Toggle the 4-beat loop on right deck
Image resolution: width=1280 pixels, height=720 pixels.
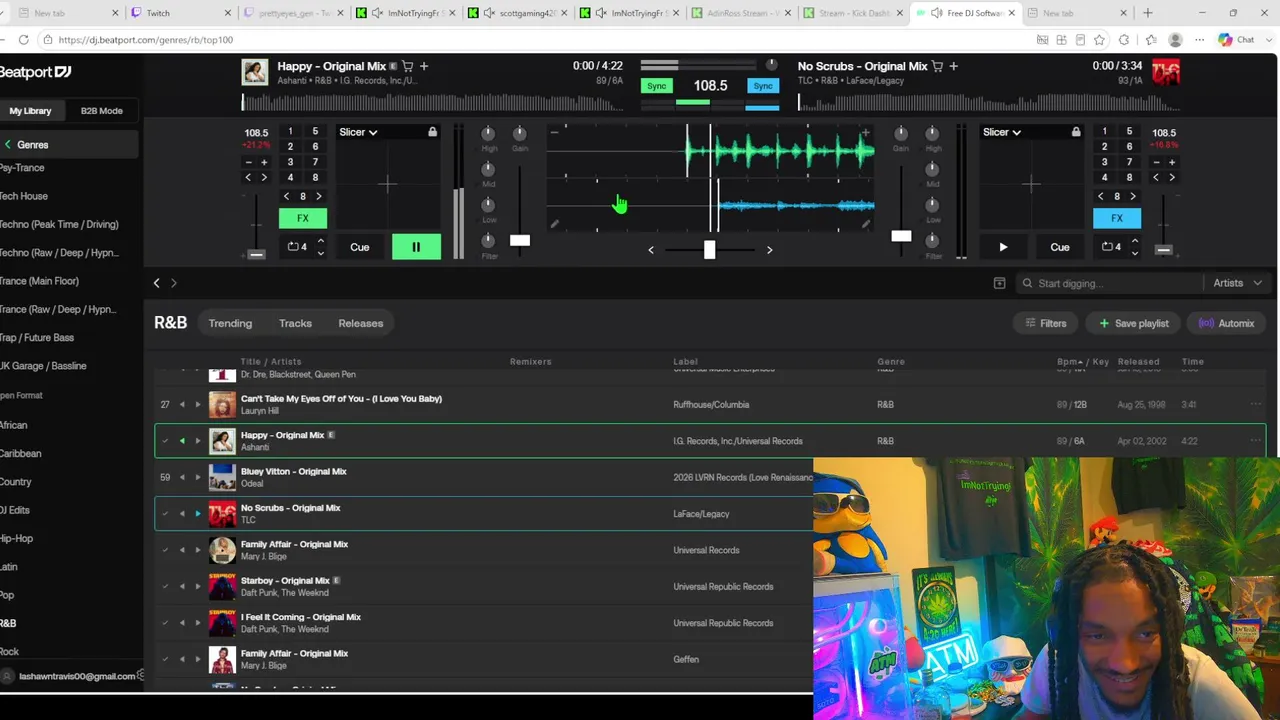1111,247
